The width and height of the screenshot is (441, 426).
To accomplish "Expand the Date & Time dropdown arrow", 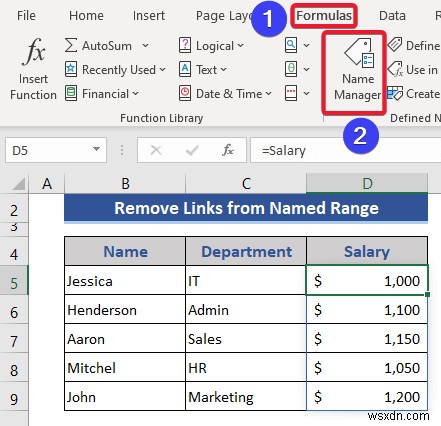I will [x=268, y=93].
